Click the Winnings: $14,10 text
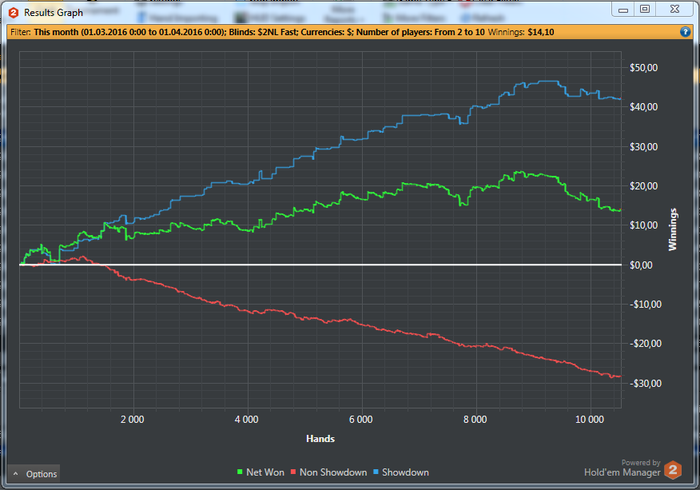Image resolution: width=700 pixels, height=490 pixels. click(521, 32)
